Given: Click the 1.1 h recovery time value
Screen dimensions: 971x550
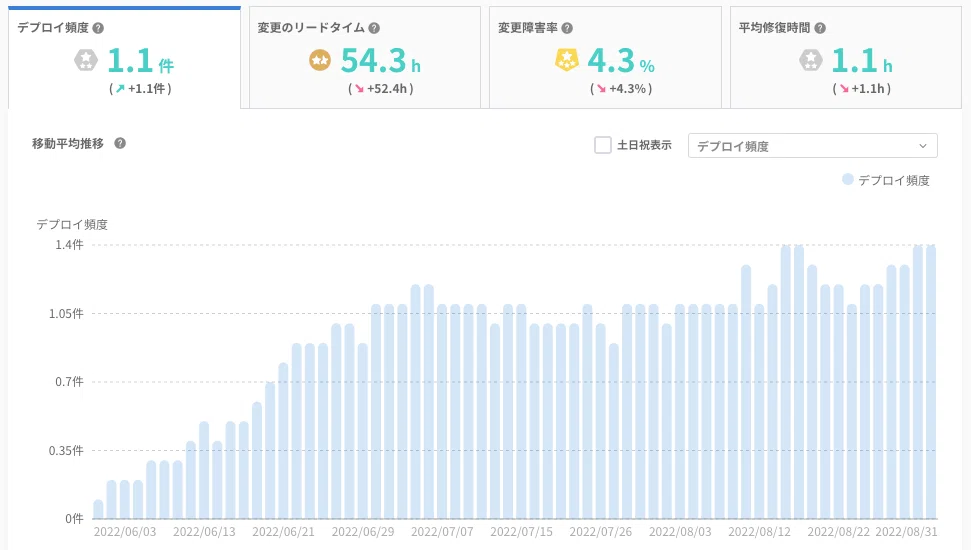Looking at the screenshot, I should tap(861, 61).
